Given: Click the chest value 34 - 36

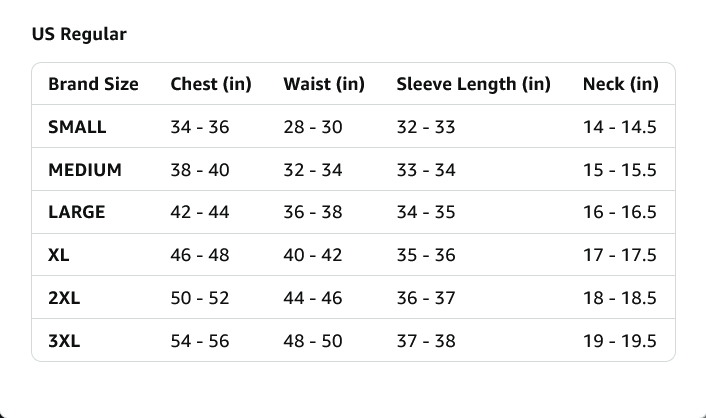Looking at the screenshot, I should pyautogui.click(x=200, y=127).
